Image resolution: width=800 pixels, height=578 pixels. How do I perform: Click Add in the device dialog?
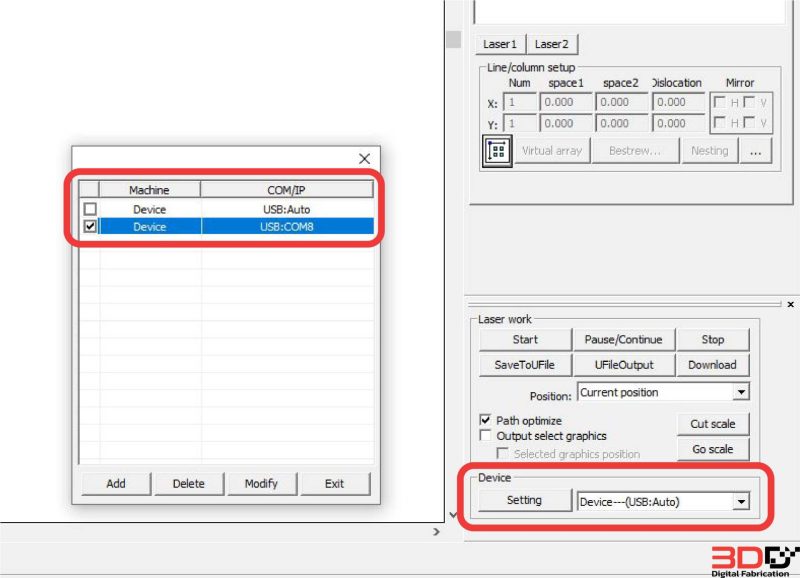click(116, 484)
